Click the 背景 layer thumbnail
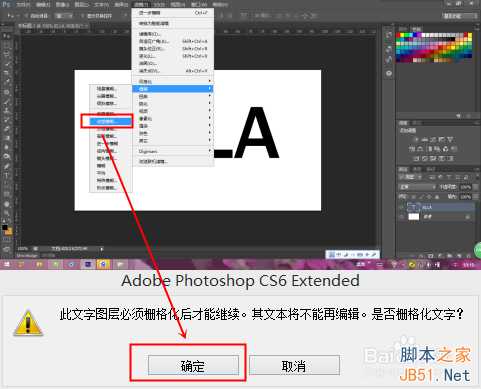The height and width of the screenshot is (389, 481). [414, 217]
